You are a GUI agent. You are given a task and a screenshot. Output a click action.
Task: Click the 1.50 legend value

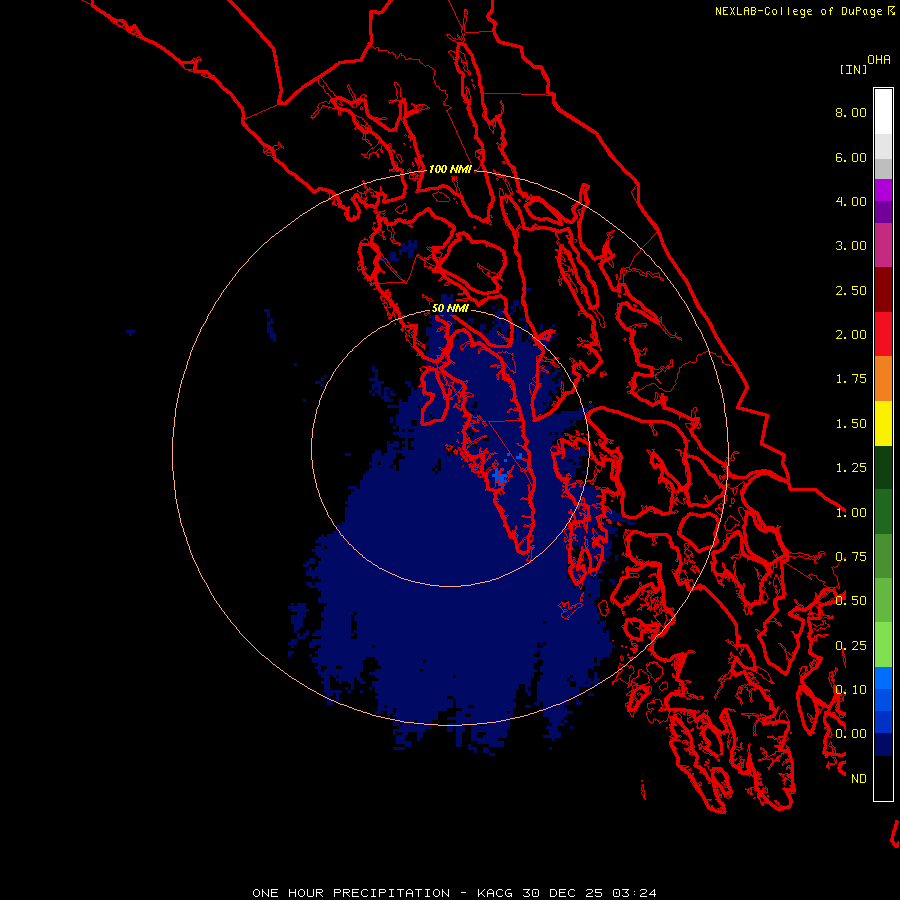pyautogui.click(x=851, y=424)
